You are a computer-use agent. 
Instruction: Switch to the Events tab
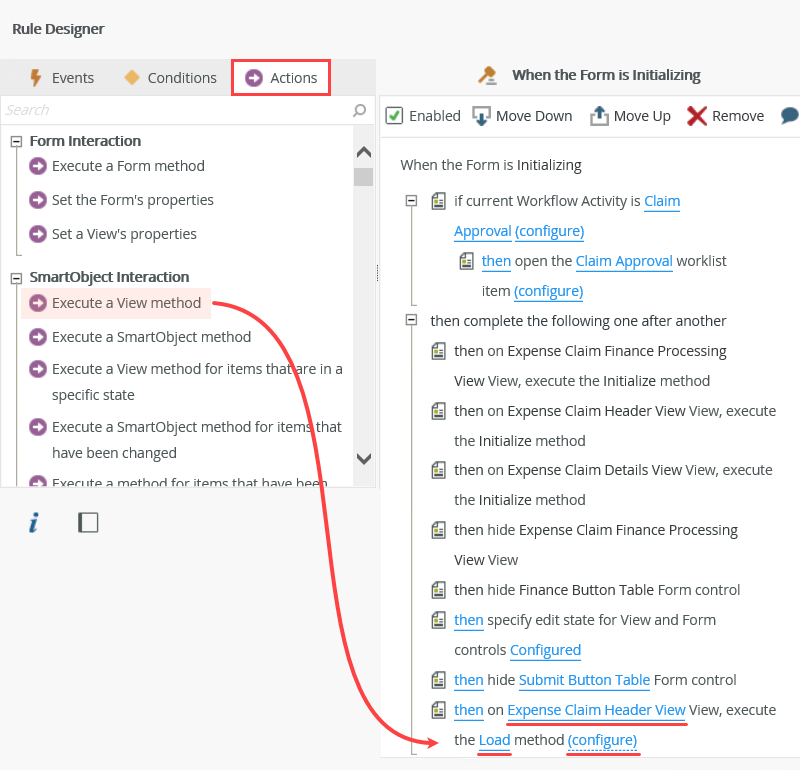70,77
